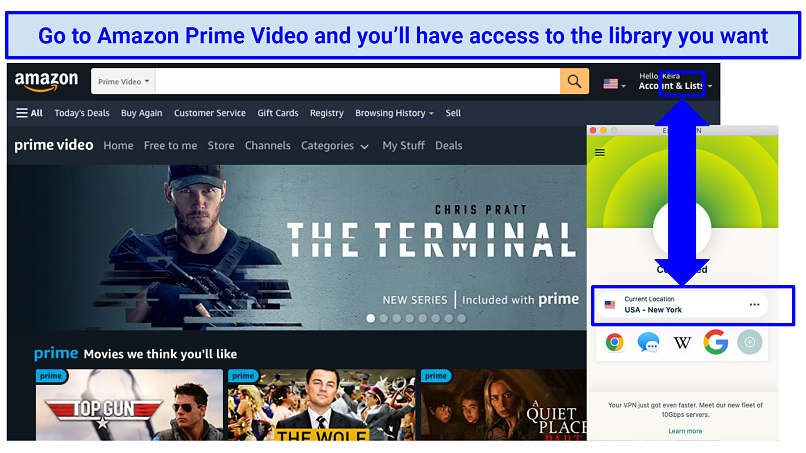This screenshot has width=806, height=453.
Task: Click the Amazon logo
Action: click(46, 81)
